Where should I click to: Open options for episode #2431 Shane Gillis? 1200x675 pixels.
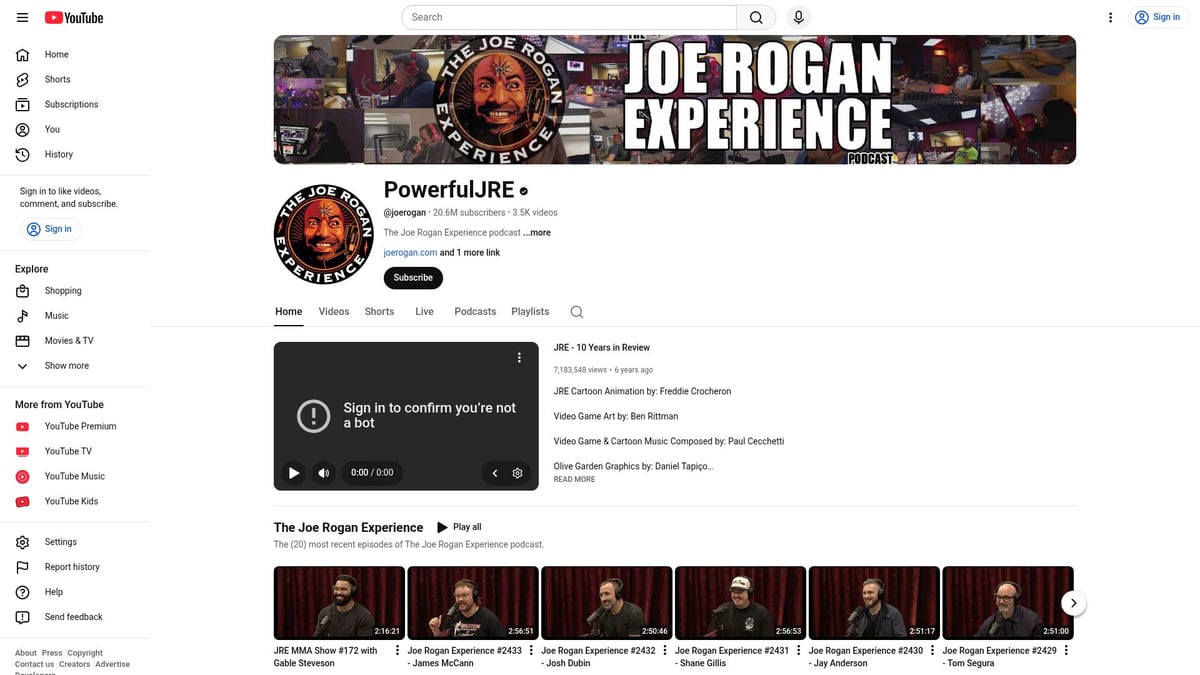click(798, 650)
